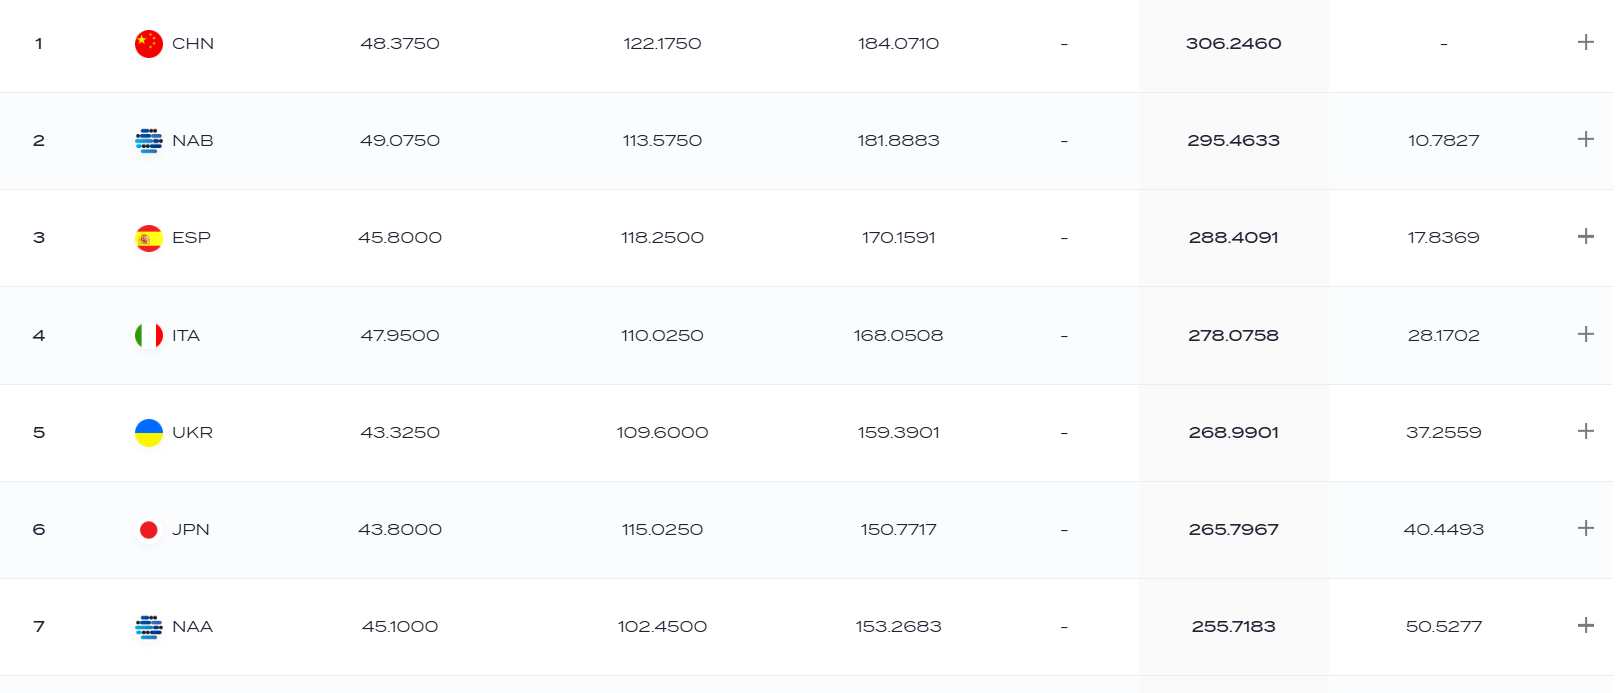The height and width of the screenshot is (693, 1617).
Task: Expand the JPN row details
Action: [x=1586, y=528]
